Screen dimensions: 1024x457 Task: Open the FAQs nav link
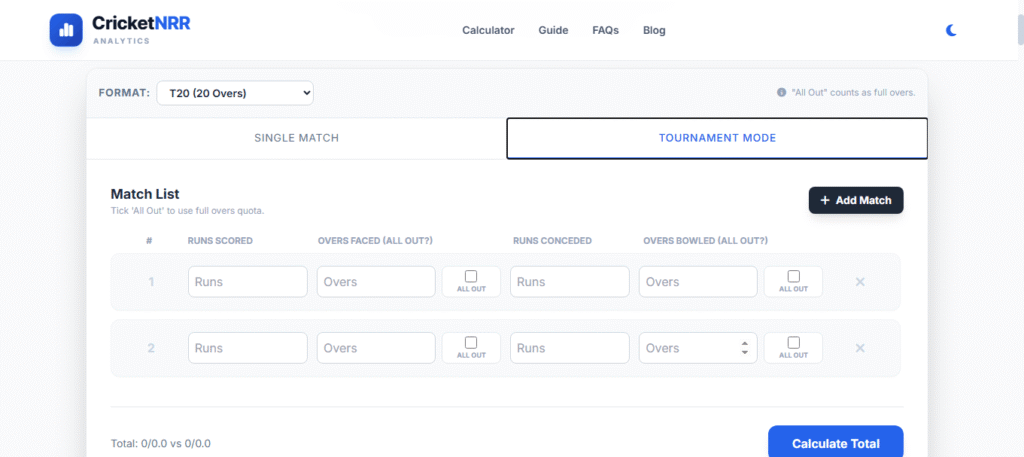point(605,30)
